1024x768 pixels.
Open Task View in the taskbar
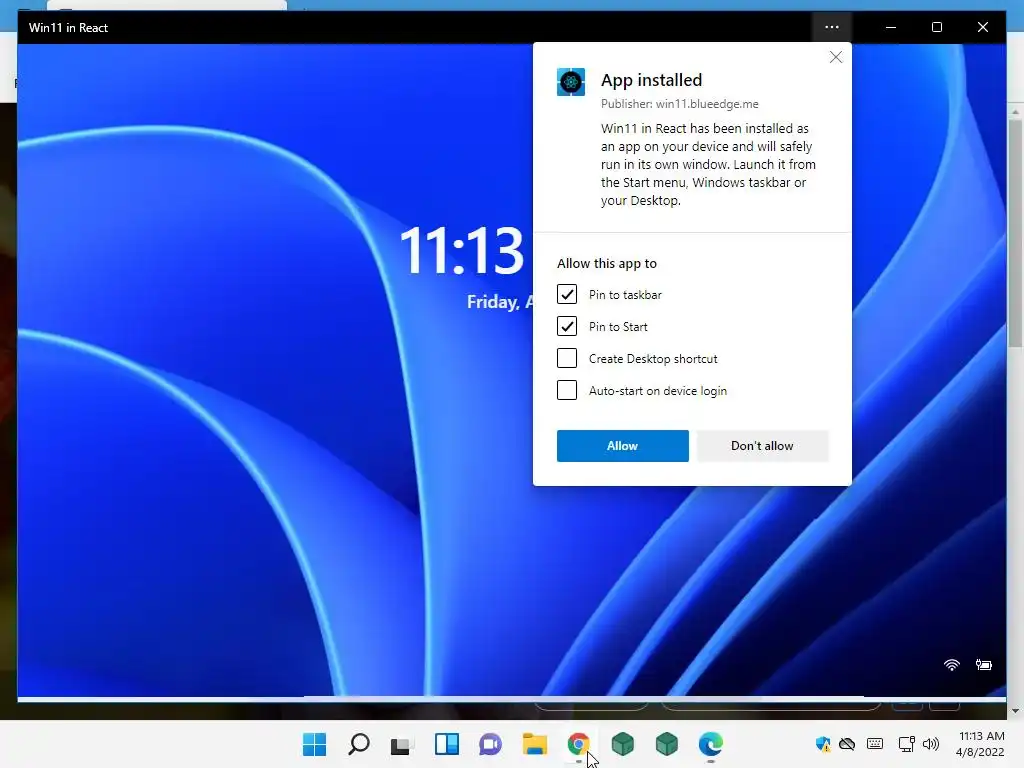[402, 745]
